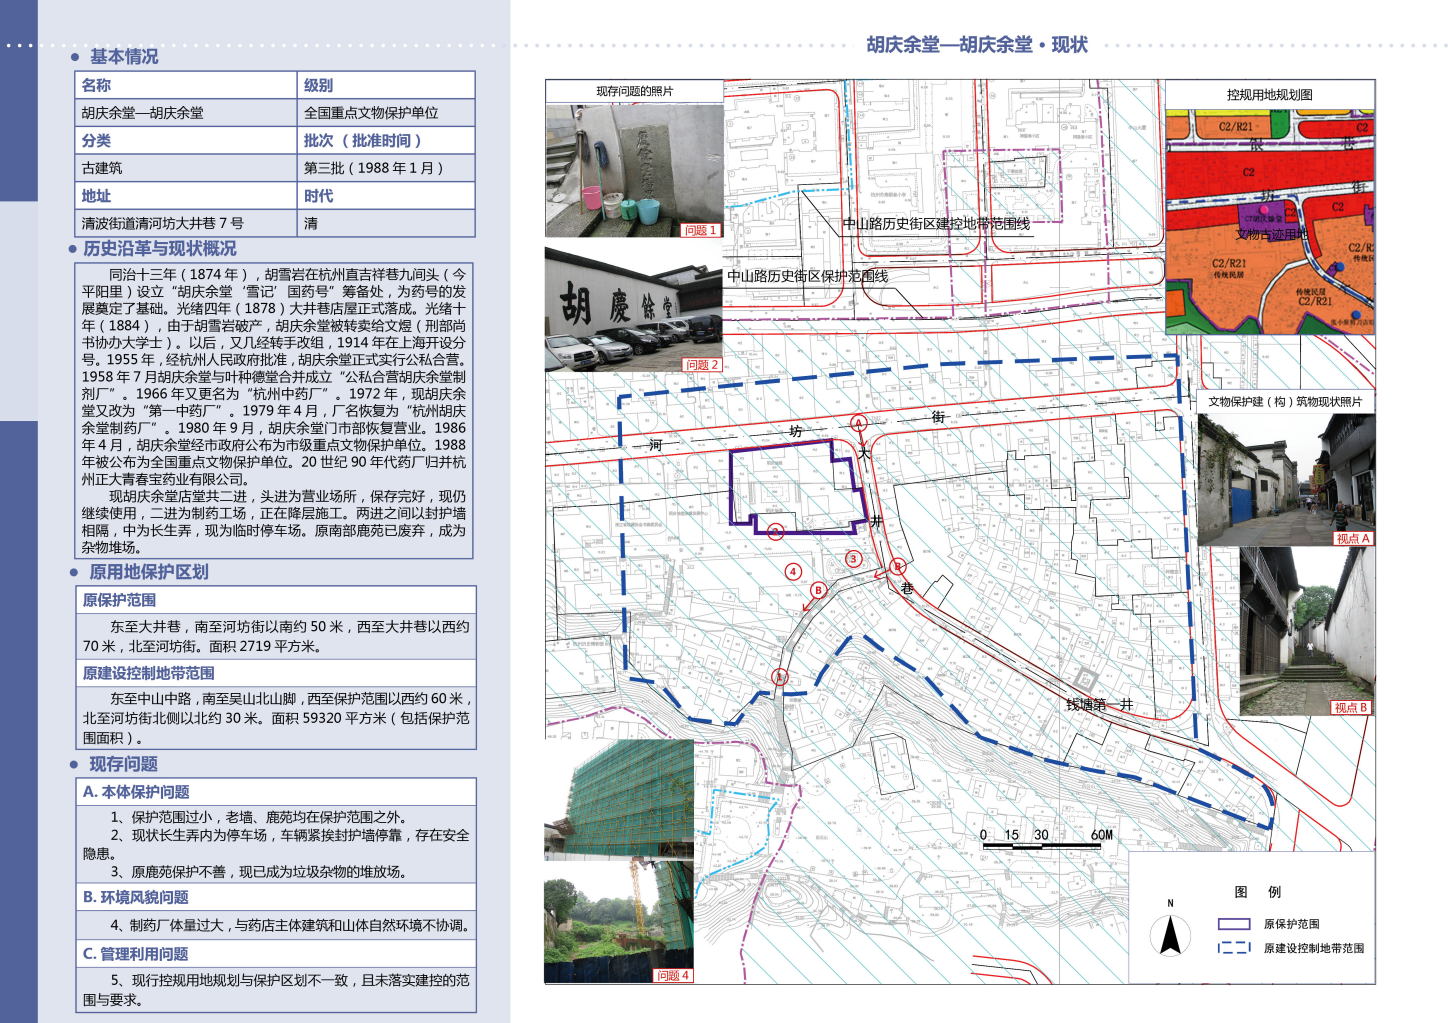Click the 基本情况 section heading
This screenshot has width=1448, height=1023.
(124, 57)
